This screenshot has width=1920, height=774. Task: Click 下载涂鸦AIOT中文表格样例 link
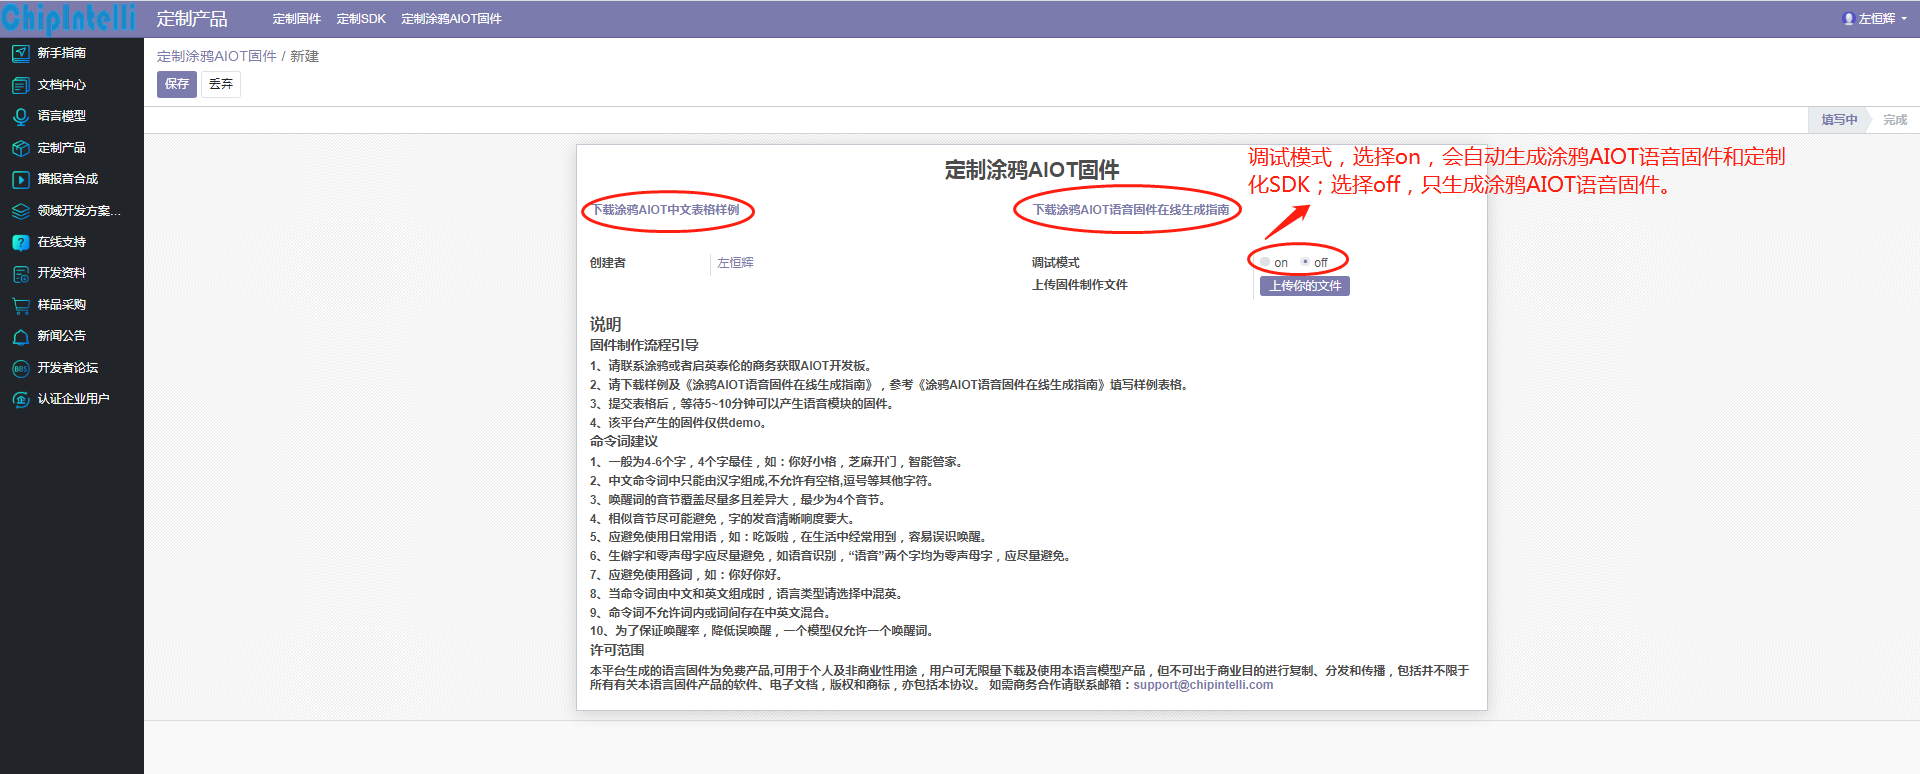[x=666, y=210]
